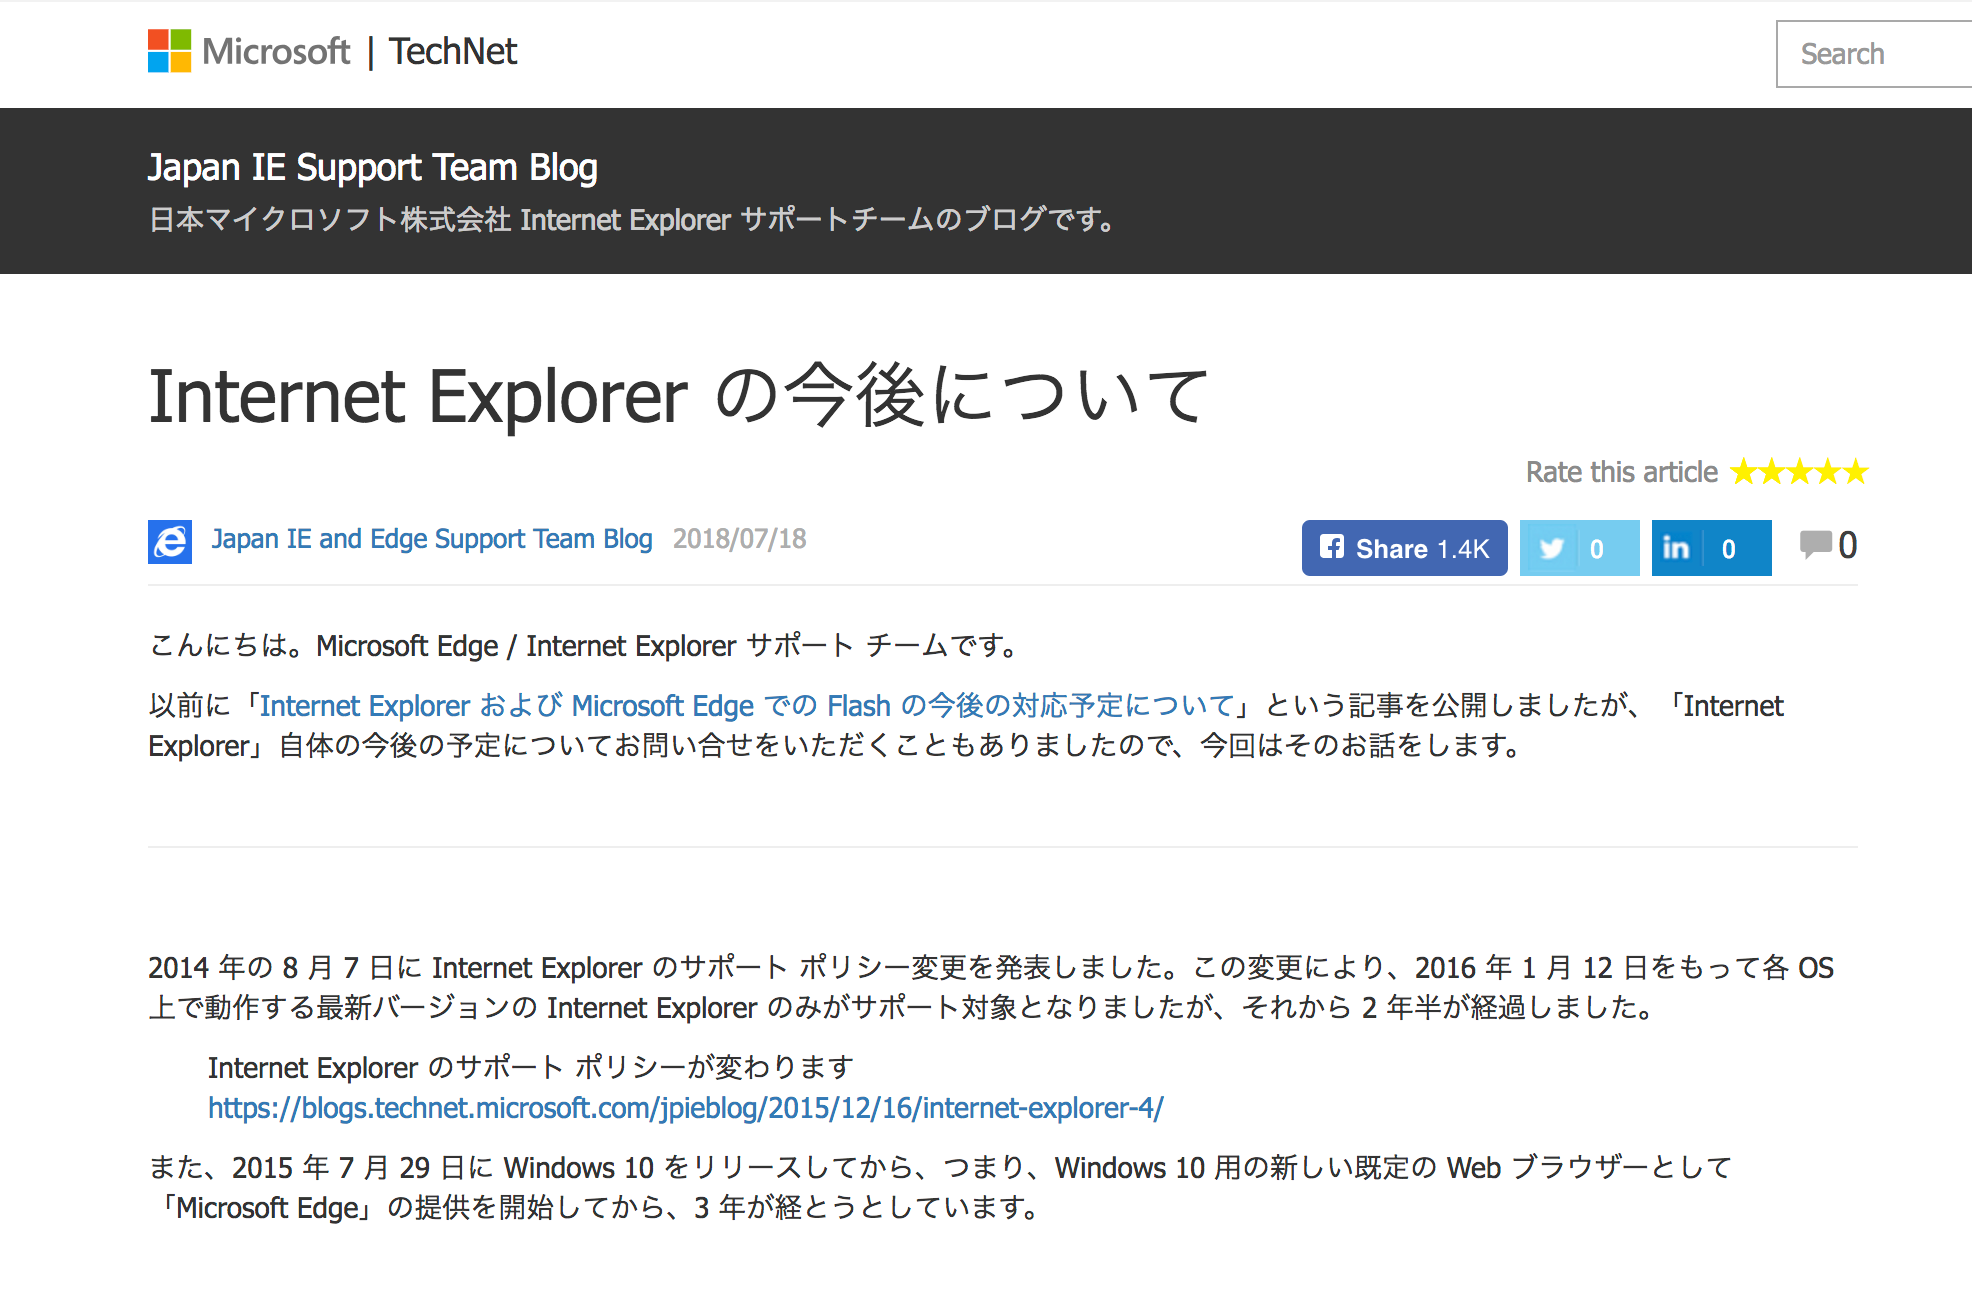Rate article with first star

[1744, 471]
